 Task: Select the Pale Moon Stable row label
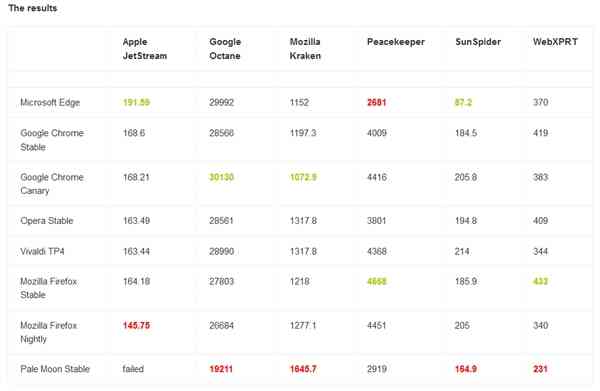click(55, 369)
